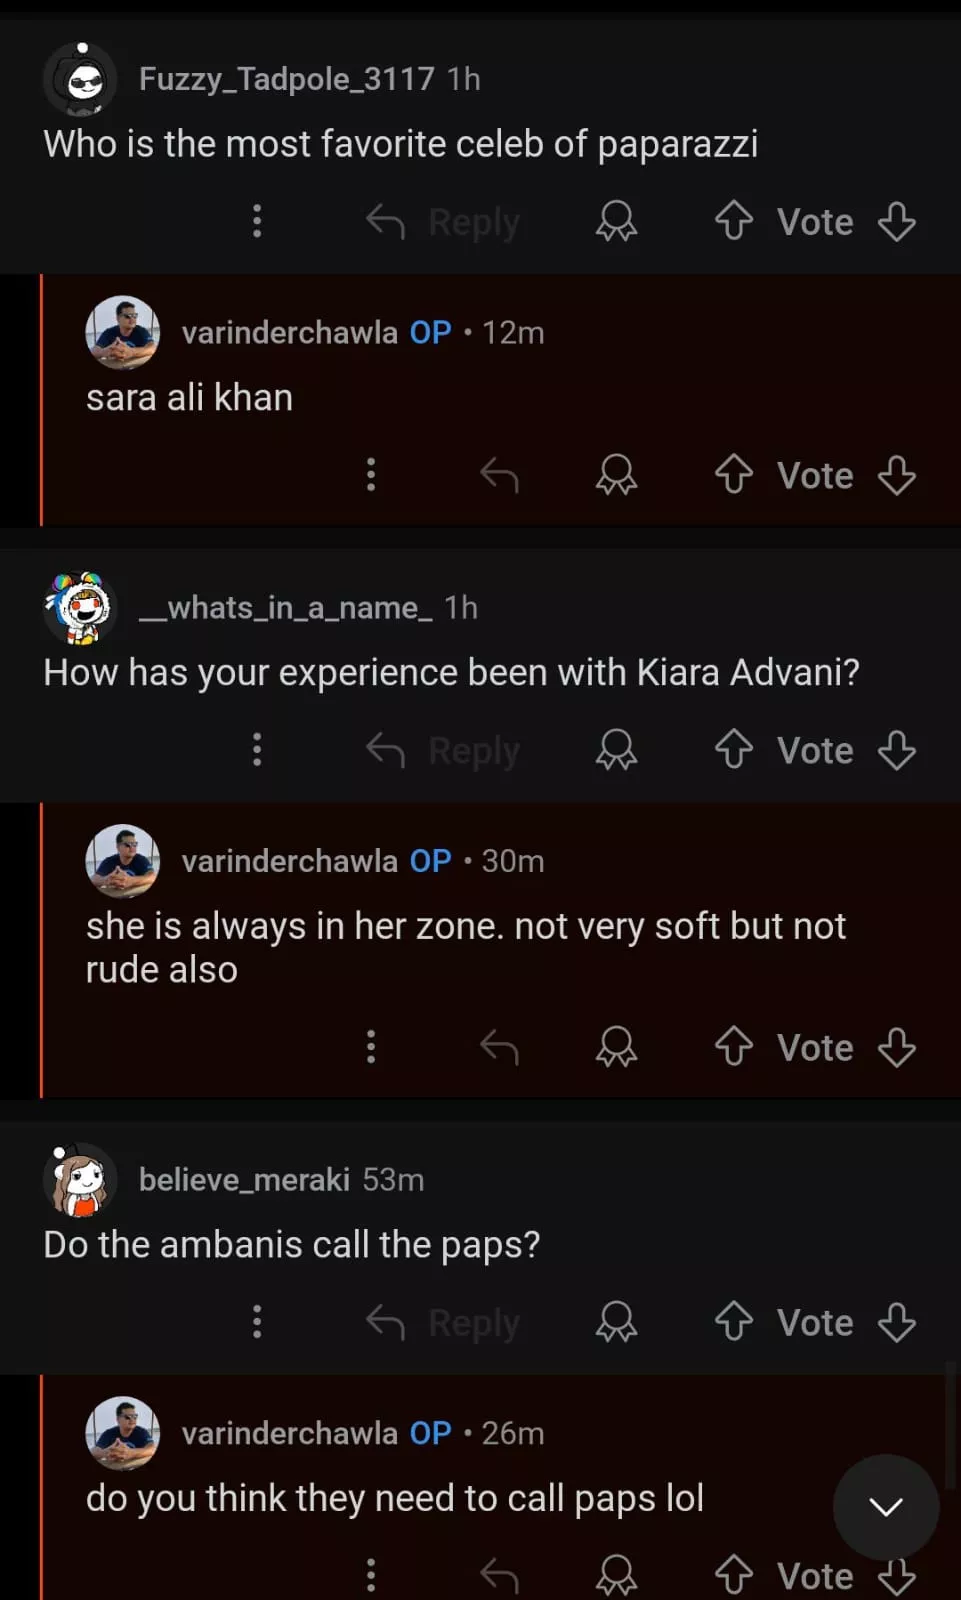The image size is (961, 1600).
Task: Upvote Fuzzy_Tadpole_3117's paparazzi question
Action: 734,221
